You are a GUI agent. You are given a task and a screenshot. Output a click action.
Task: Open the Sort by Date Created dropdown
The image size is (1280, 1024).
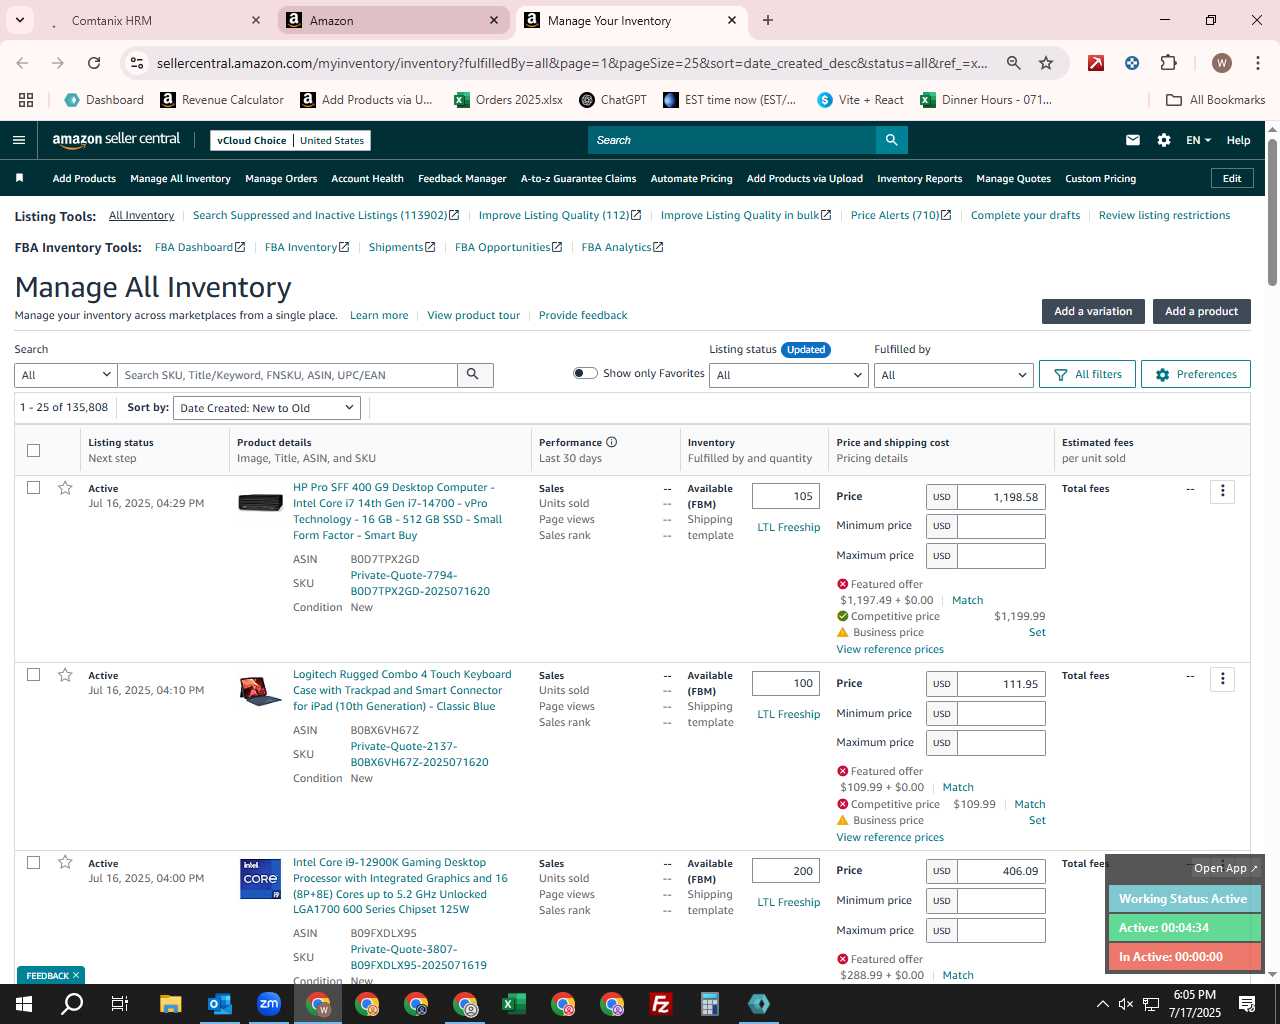(267, 408)
